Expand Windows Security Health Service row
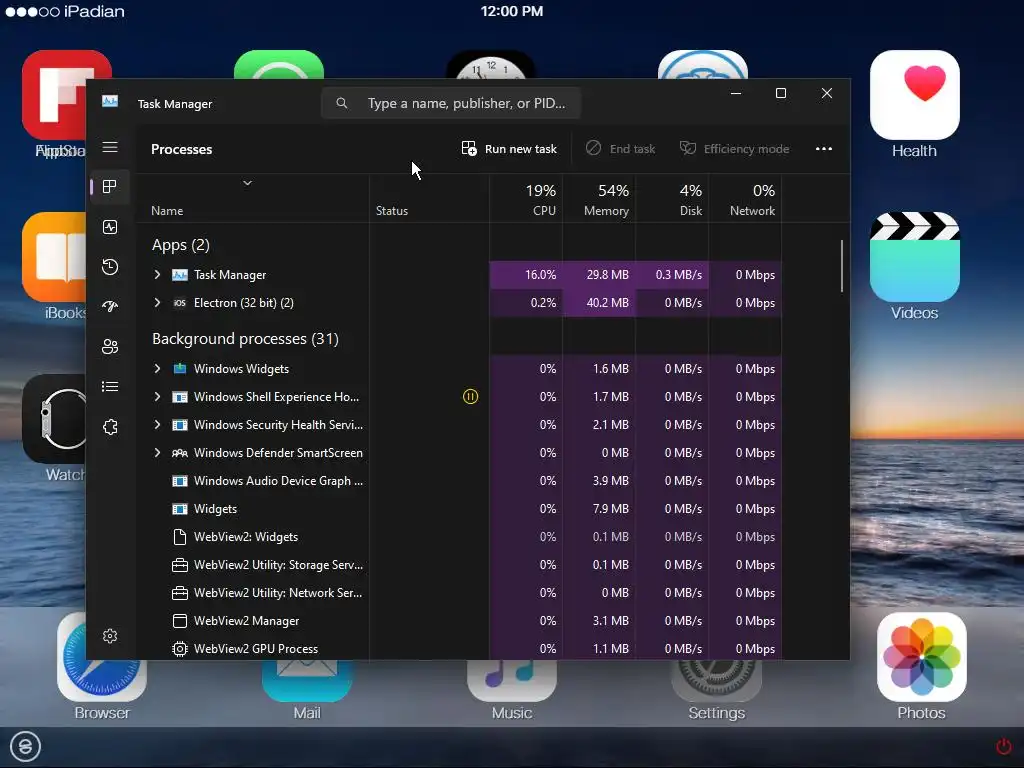Viewport: 1024px width, 768px height. pyautogui.click(x=157, y=424)
